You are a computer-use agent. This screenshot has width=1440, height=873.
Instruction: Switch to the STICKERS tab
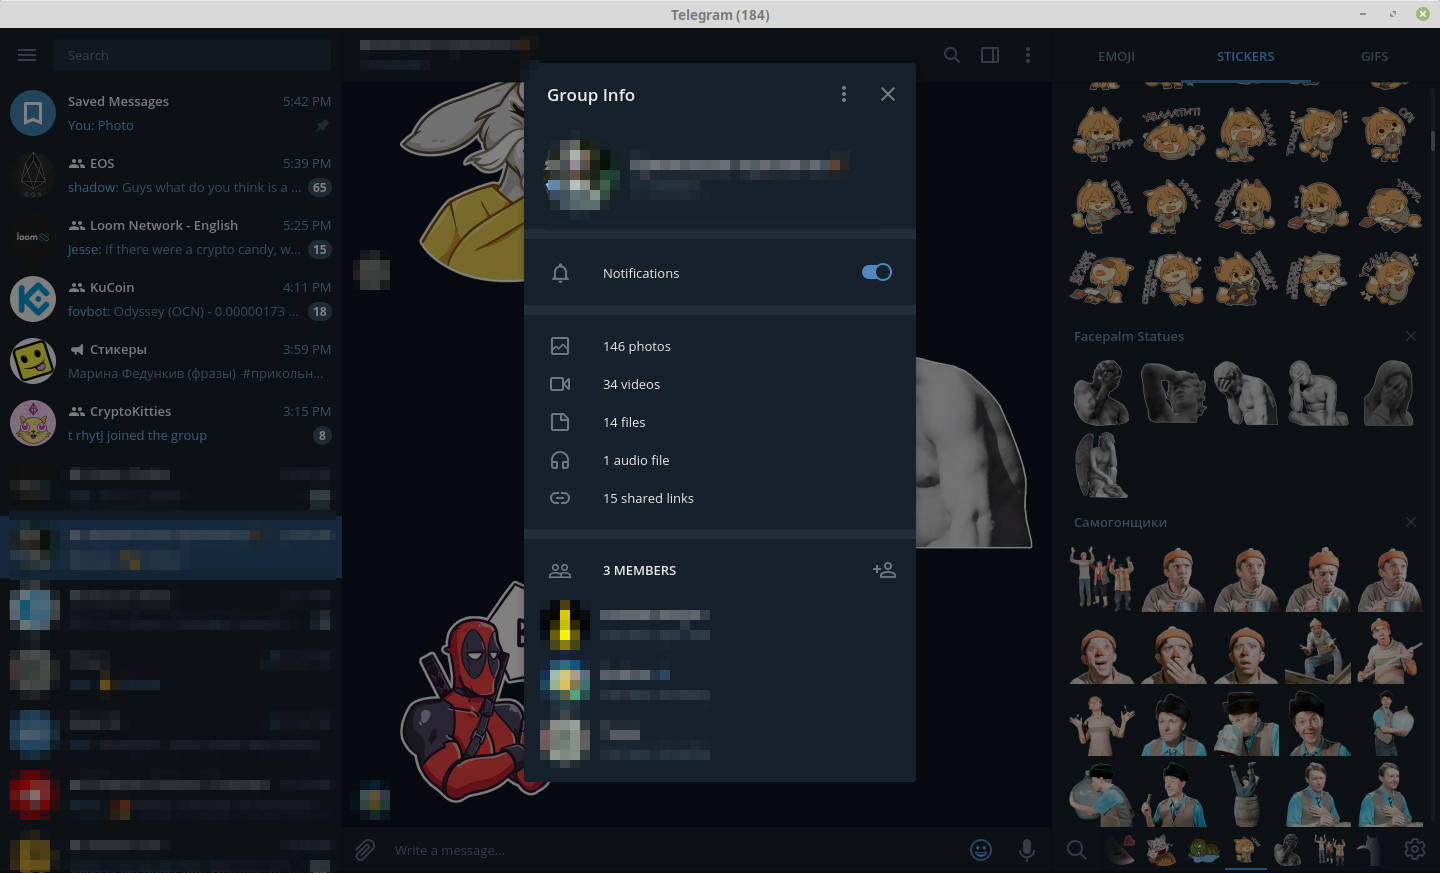click(x=1245, y=56)
